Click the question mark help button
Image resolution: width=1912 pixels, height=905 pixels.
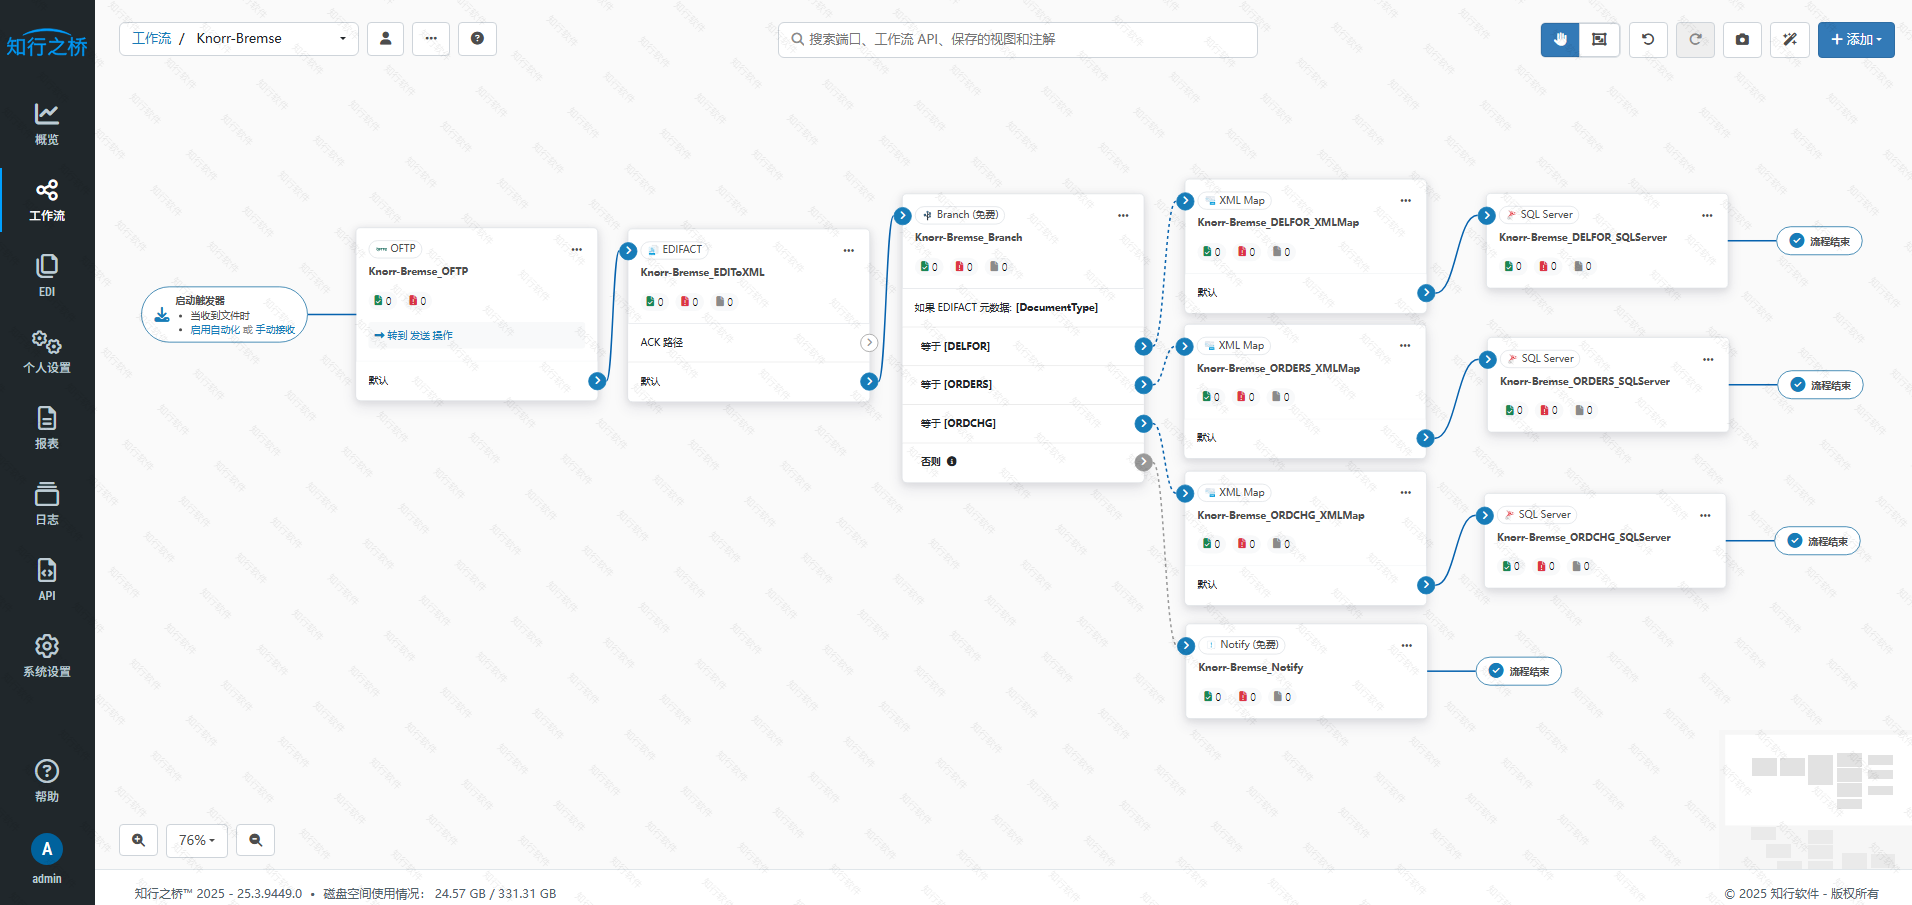coord(477,39)
